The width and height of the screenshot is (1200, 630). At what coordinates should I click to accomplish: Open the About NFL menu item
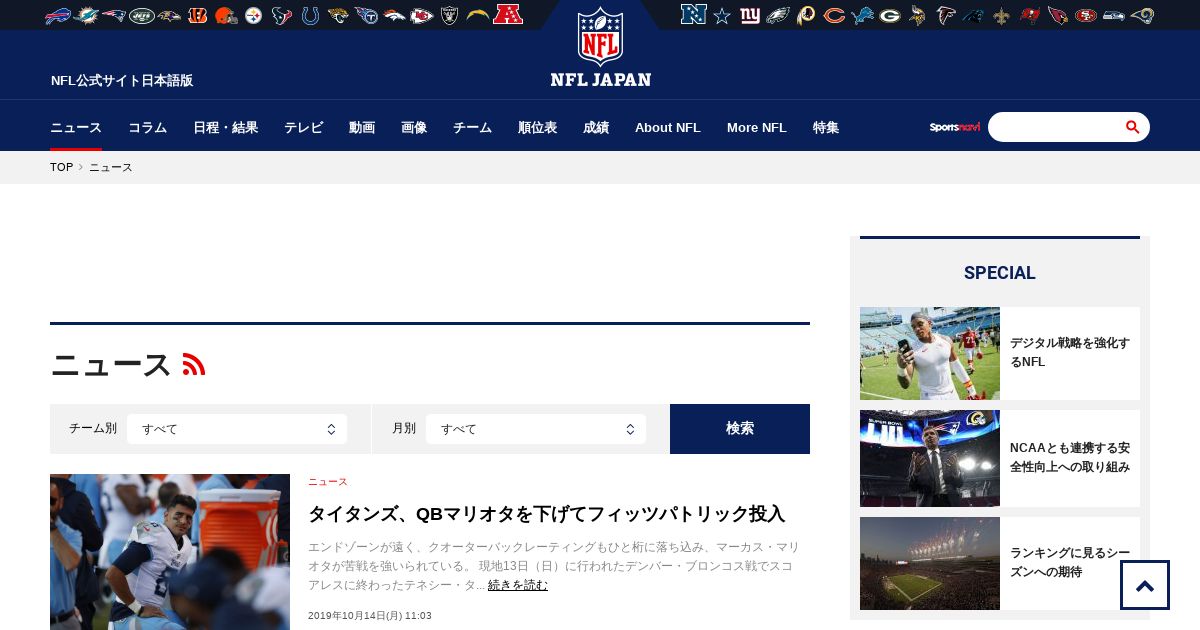coord(667,127)
